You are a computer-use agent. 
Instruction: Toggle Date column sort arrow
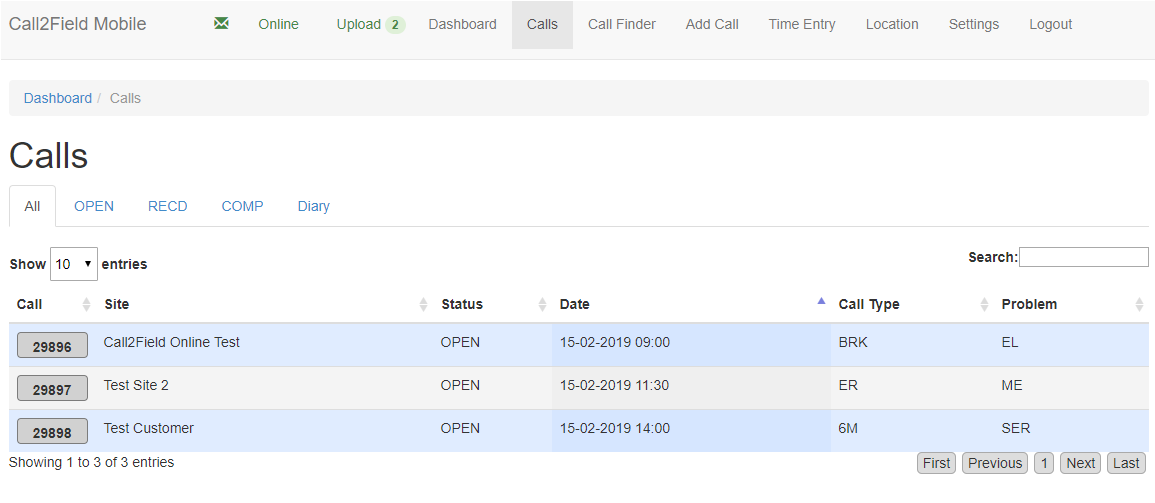[x=821, y=302]
